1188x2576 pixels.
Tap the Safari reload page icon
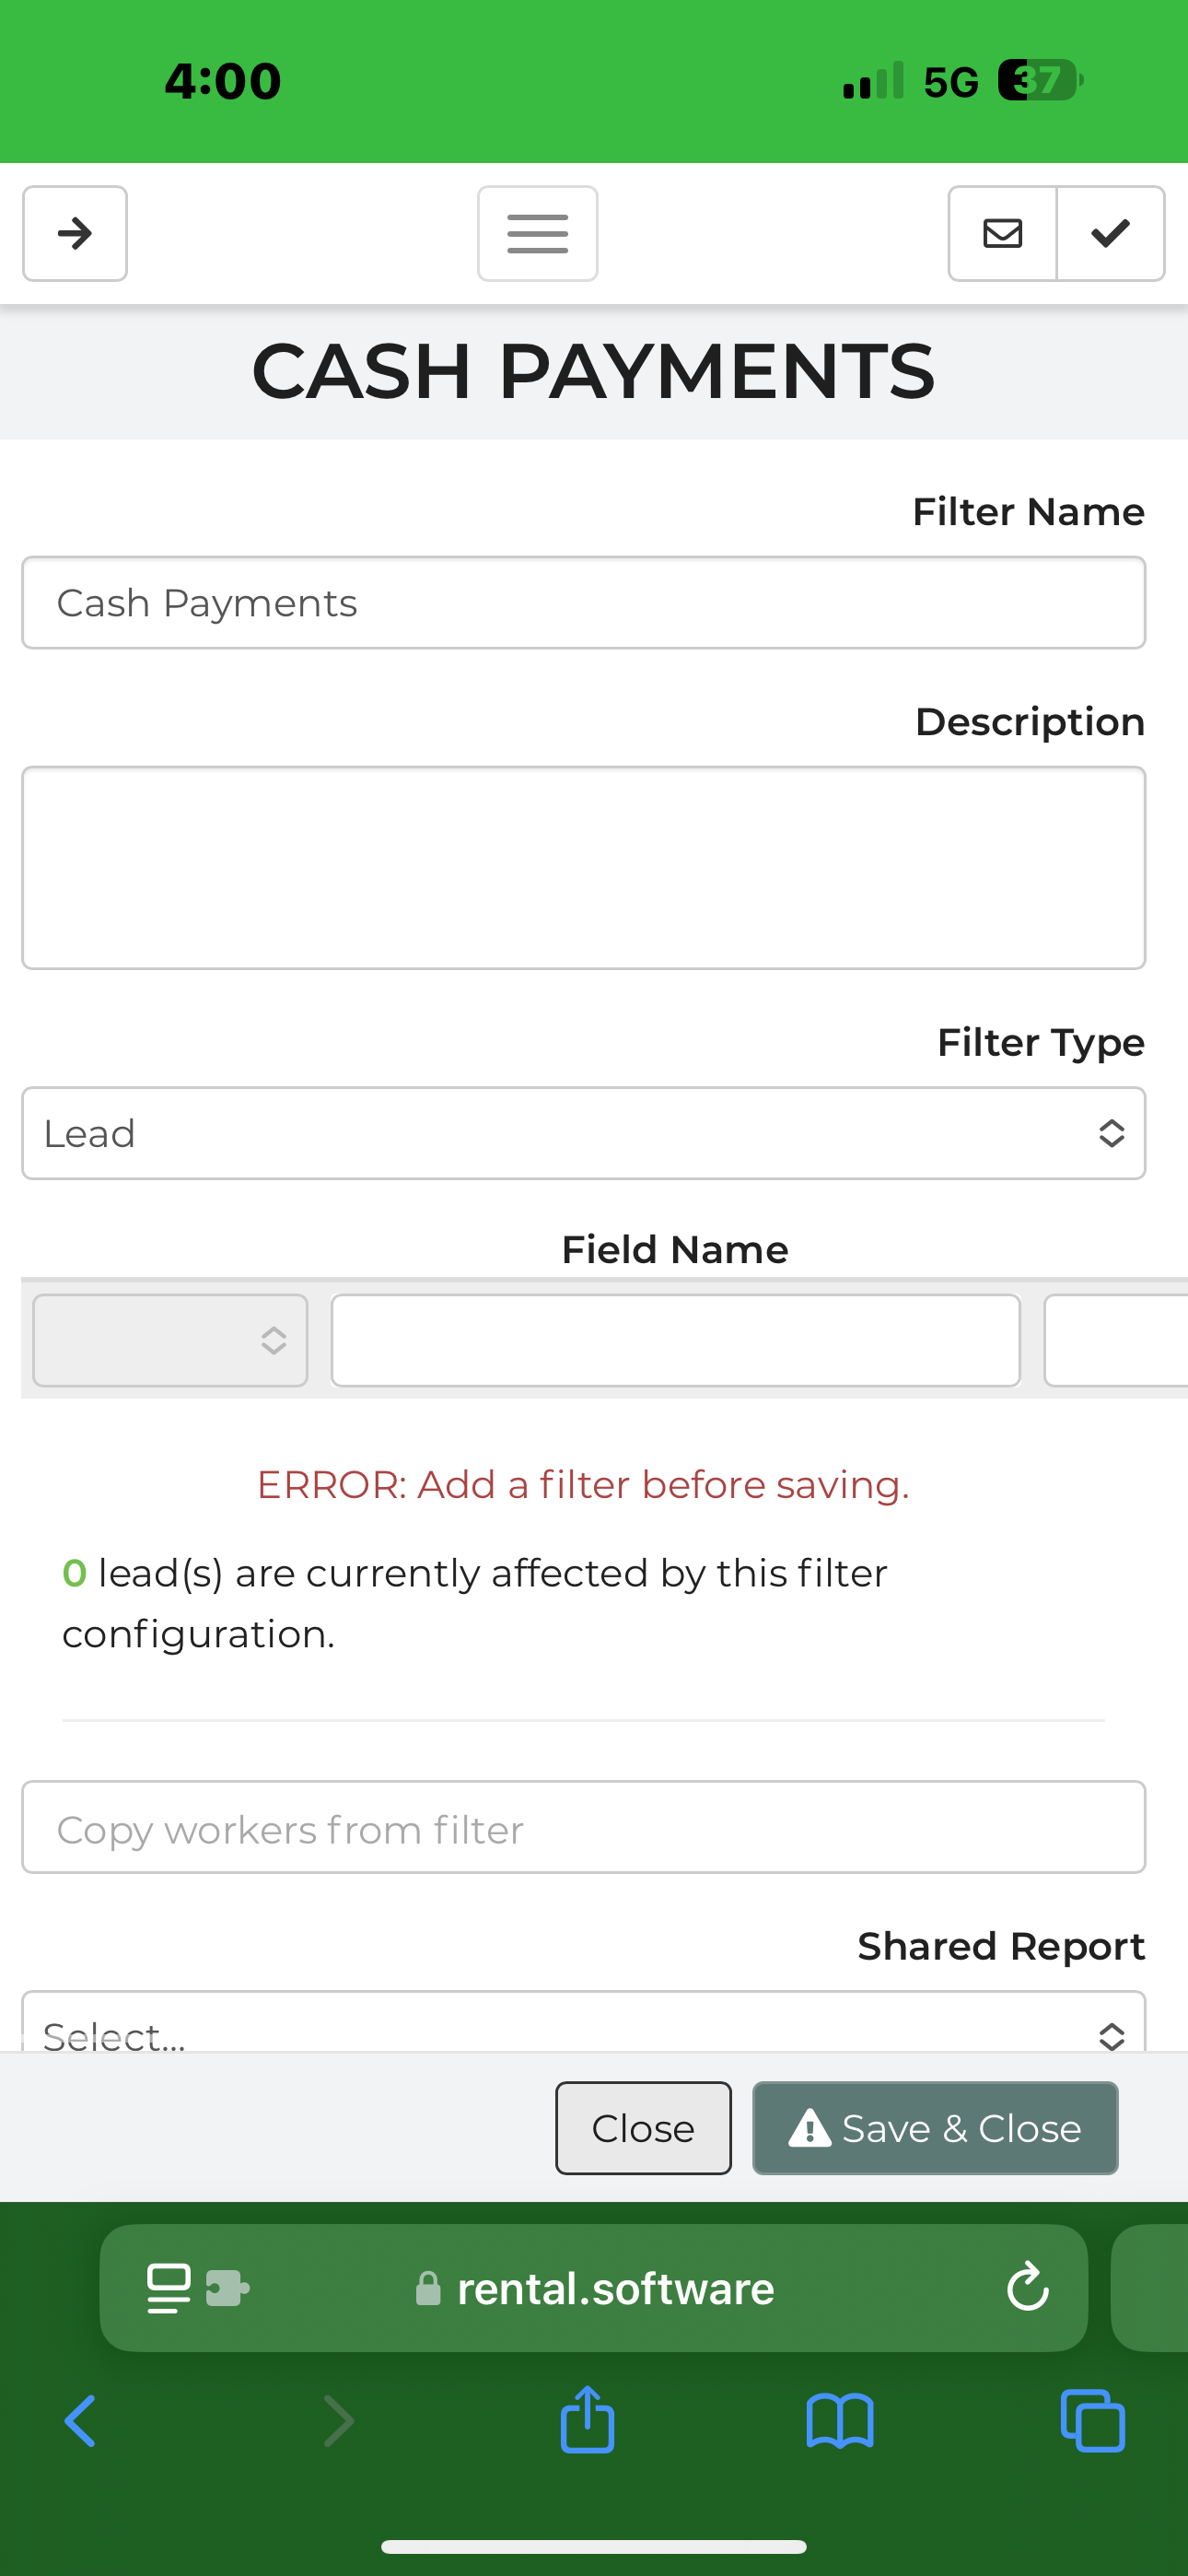1027,2287
